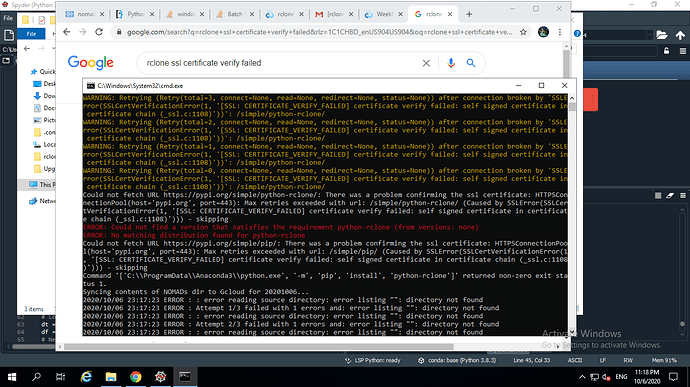The height and width of the screenshot is (387, 690).
Task: Click the horizontal scrollbar below the cmd window
Action: (259, 346)
